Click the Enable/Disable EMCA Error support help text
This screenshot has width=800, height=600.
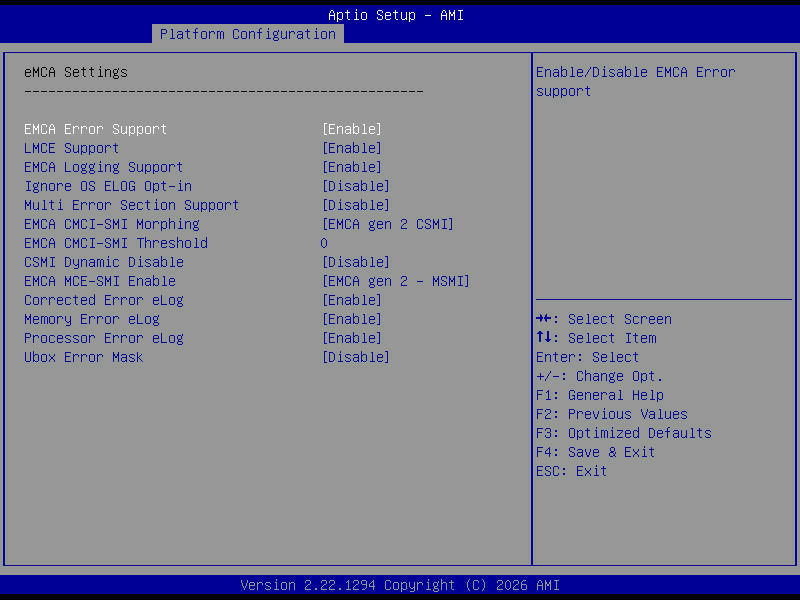tap(636, 82)
